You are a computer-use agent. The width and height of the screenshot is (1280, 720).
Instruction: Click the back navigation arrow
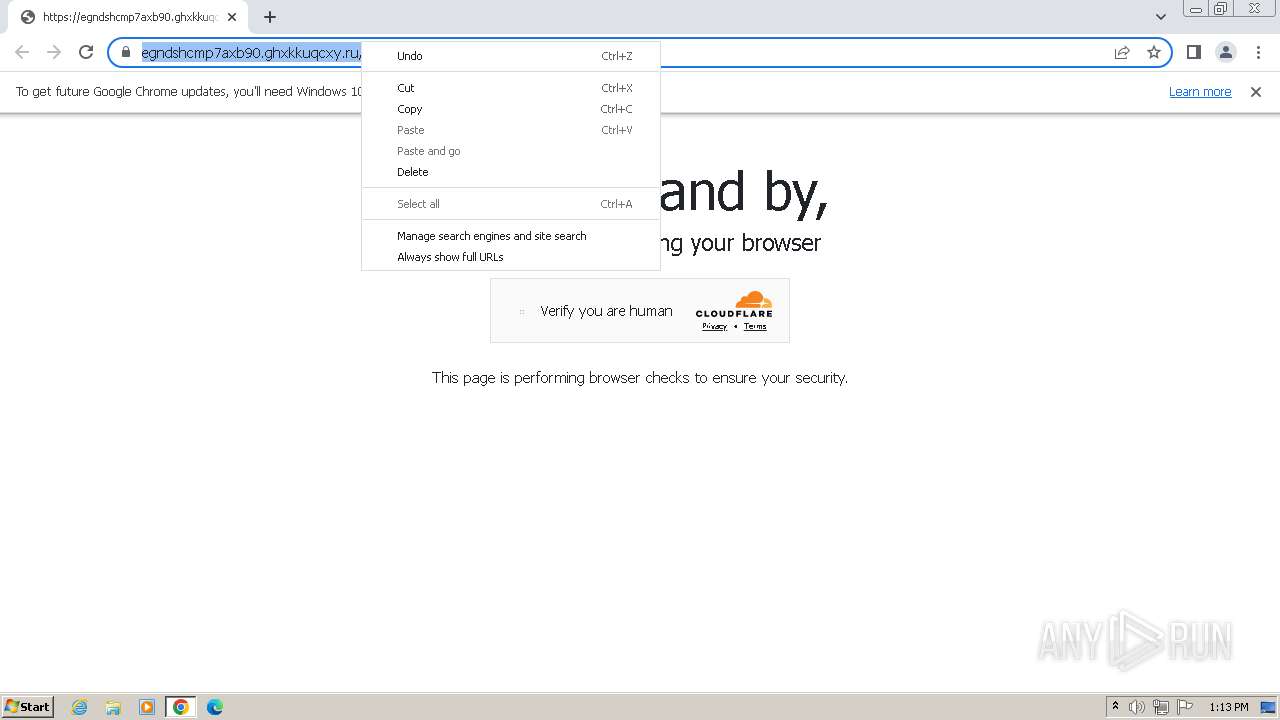tap(22, 52)
